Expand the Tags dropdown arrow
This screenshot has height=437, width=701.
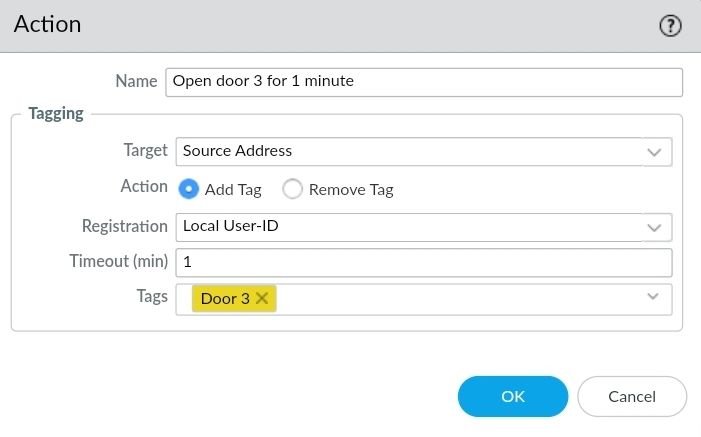click(x=653, y=297)
